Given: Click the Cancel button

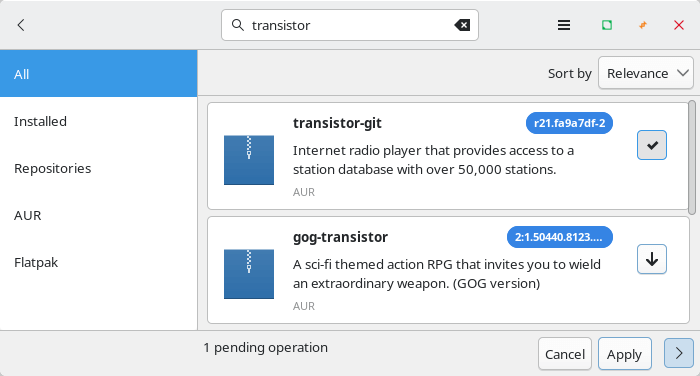Looking at the screenshot, I should coord(565,354).
